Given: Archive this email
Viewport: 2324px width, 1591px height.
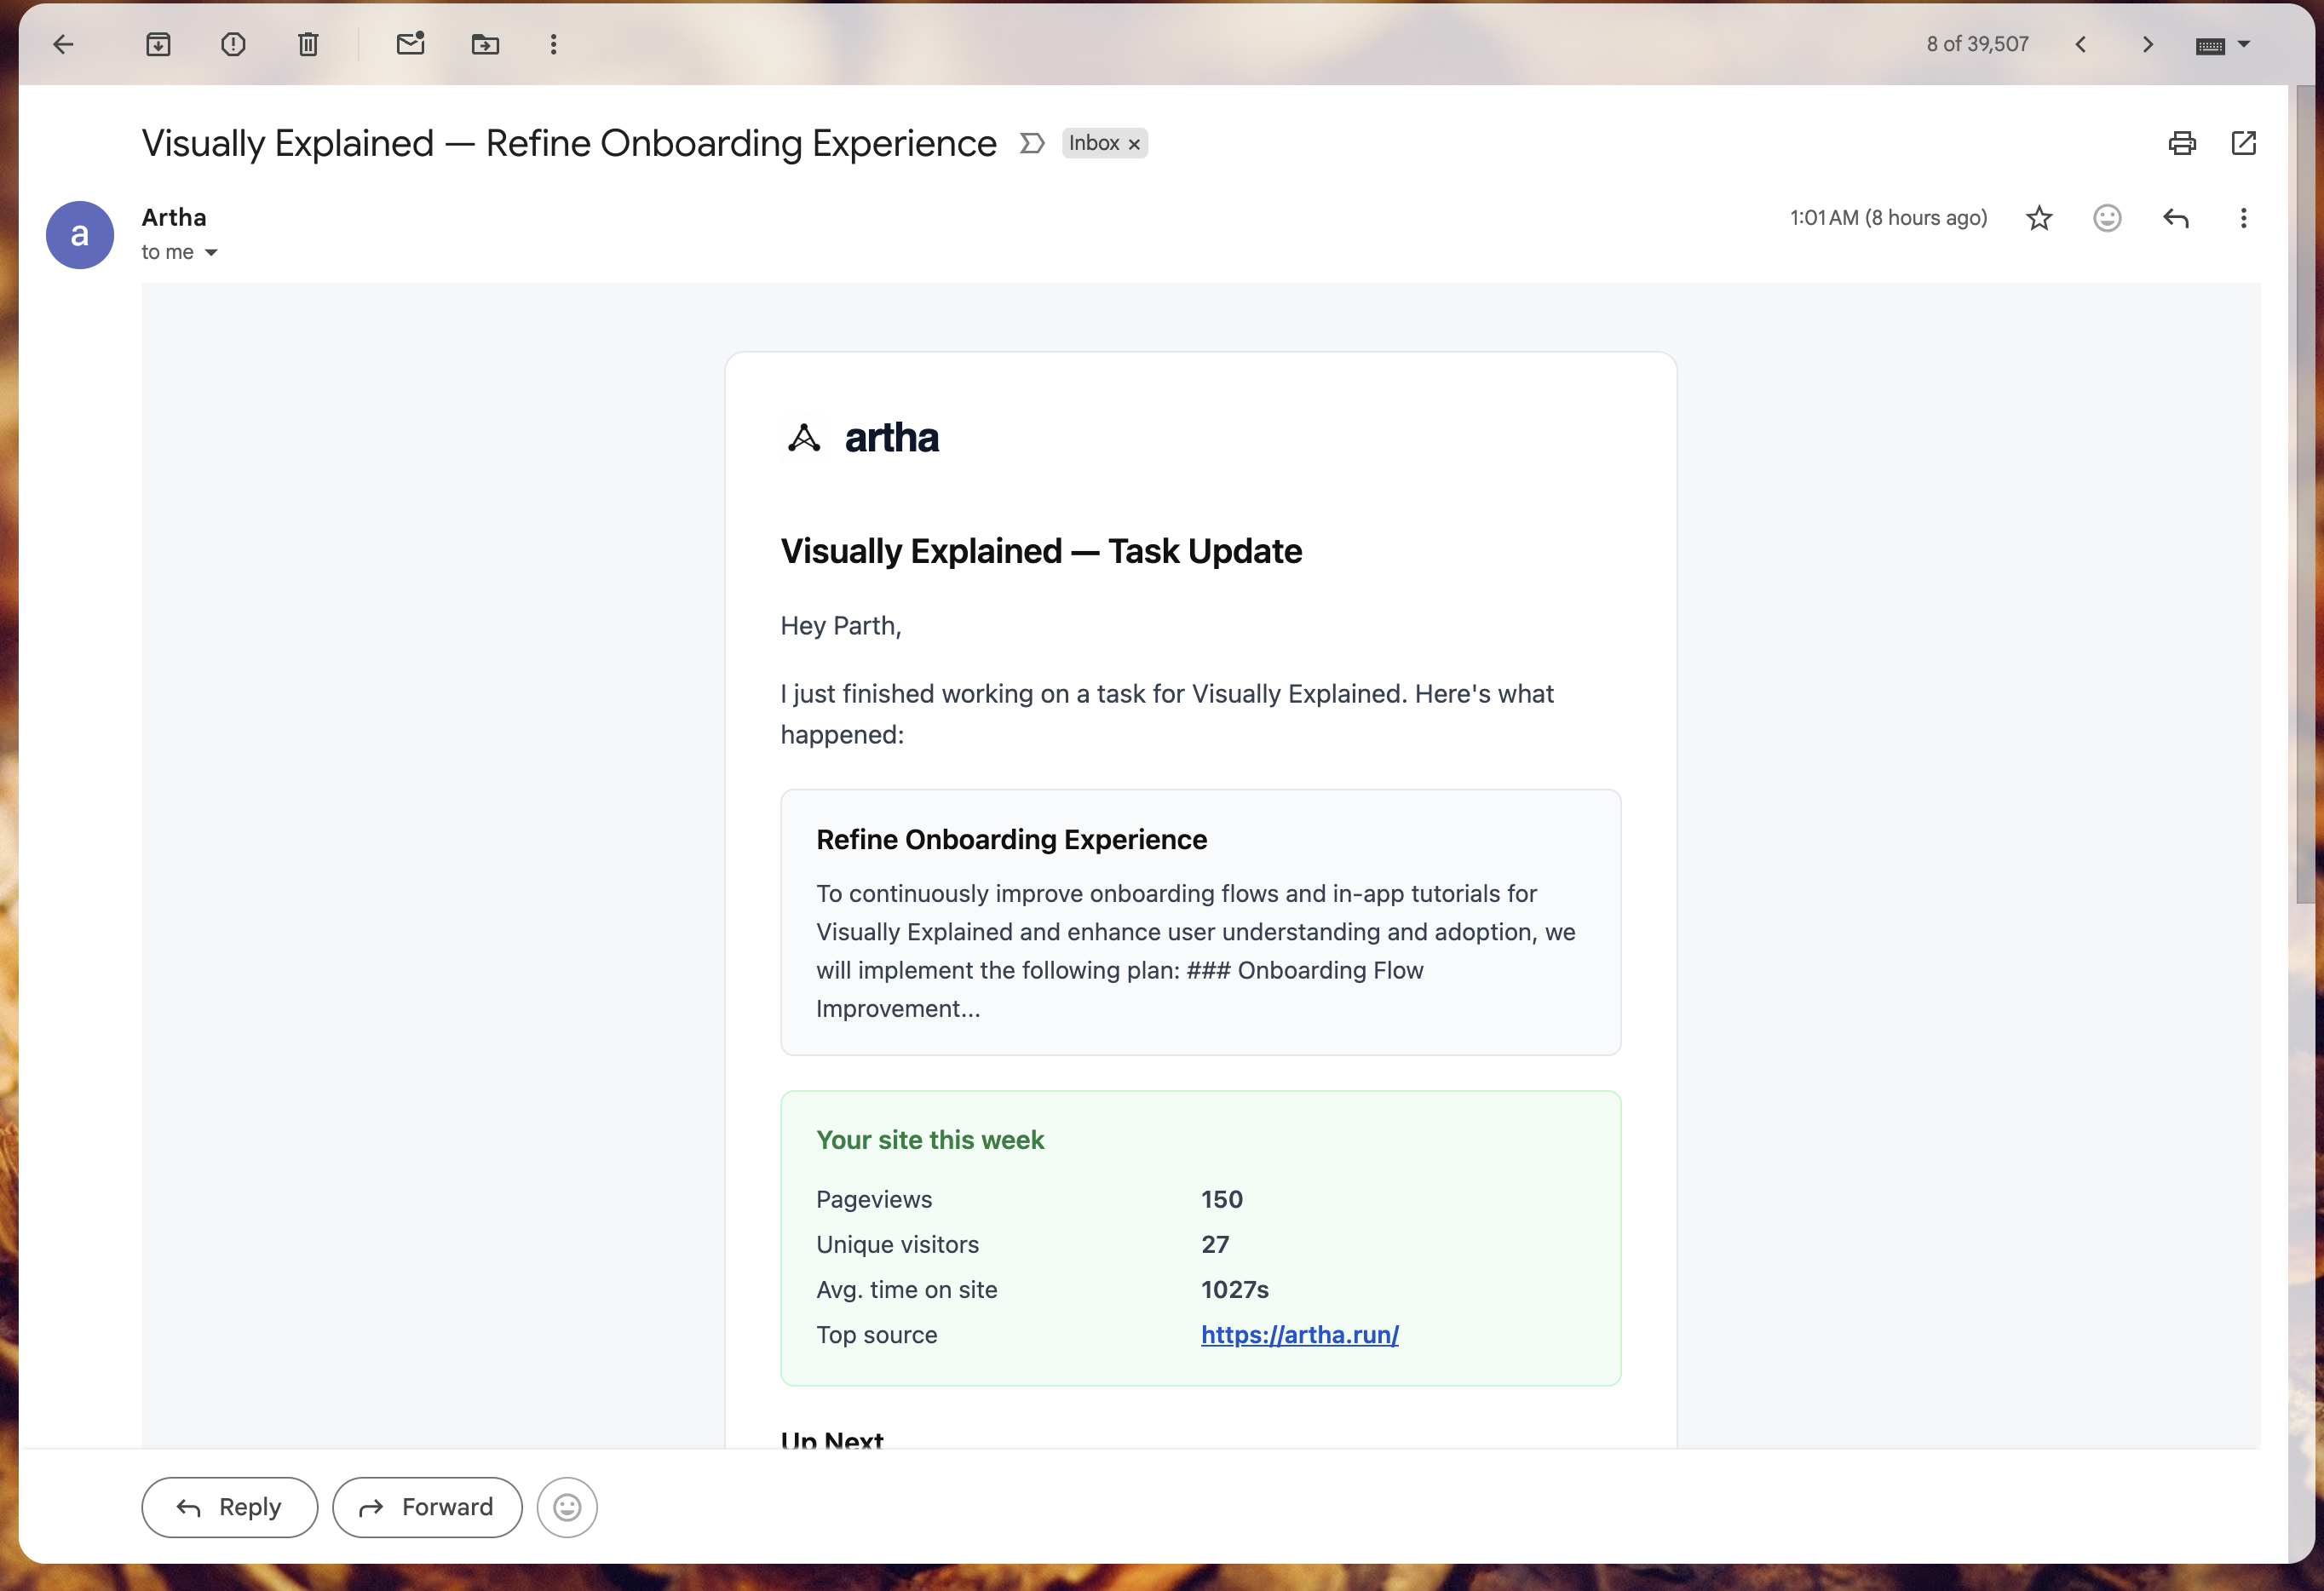Looking at the screenshot, I should tap(158, 44).
